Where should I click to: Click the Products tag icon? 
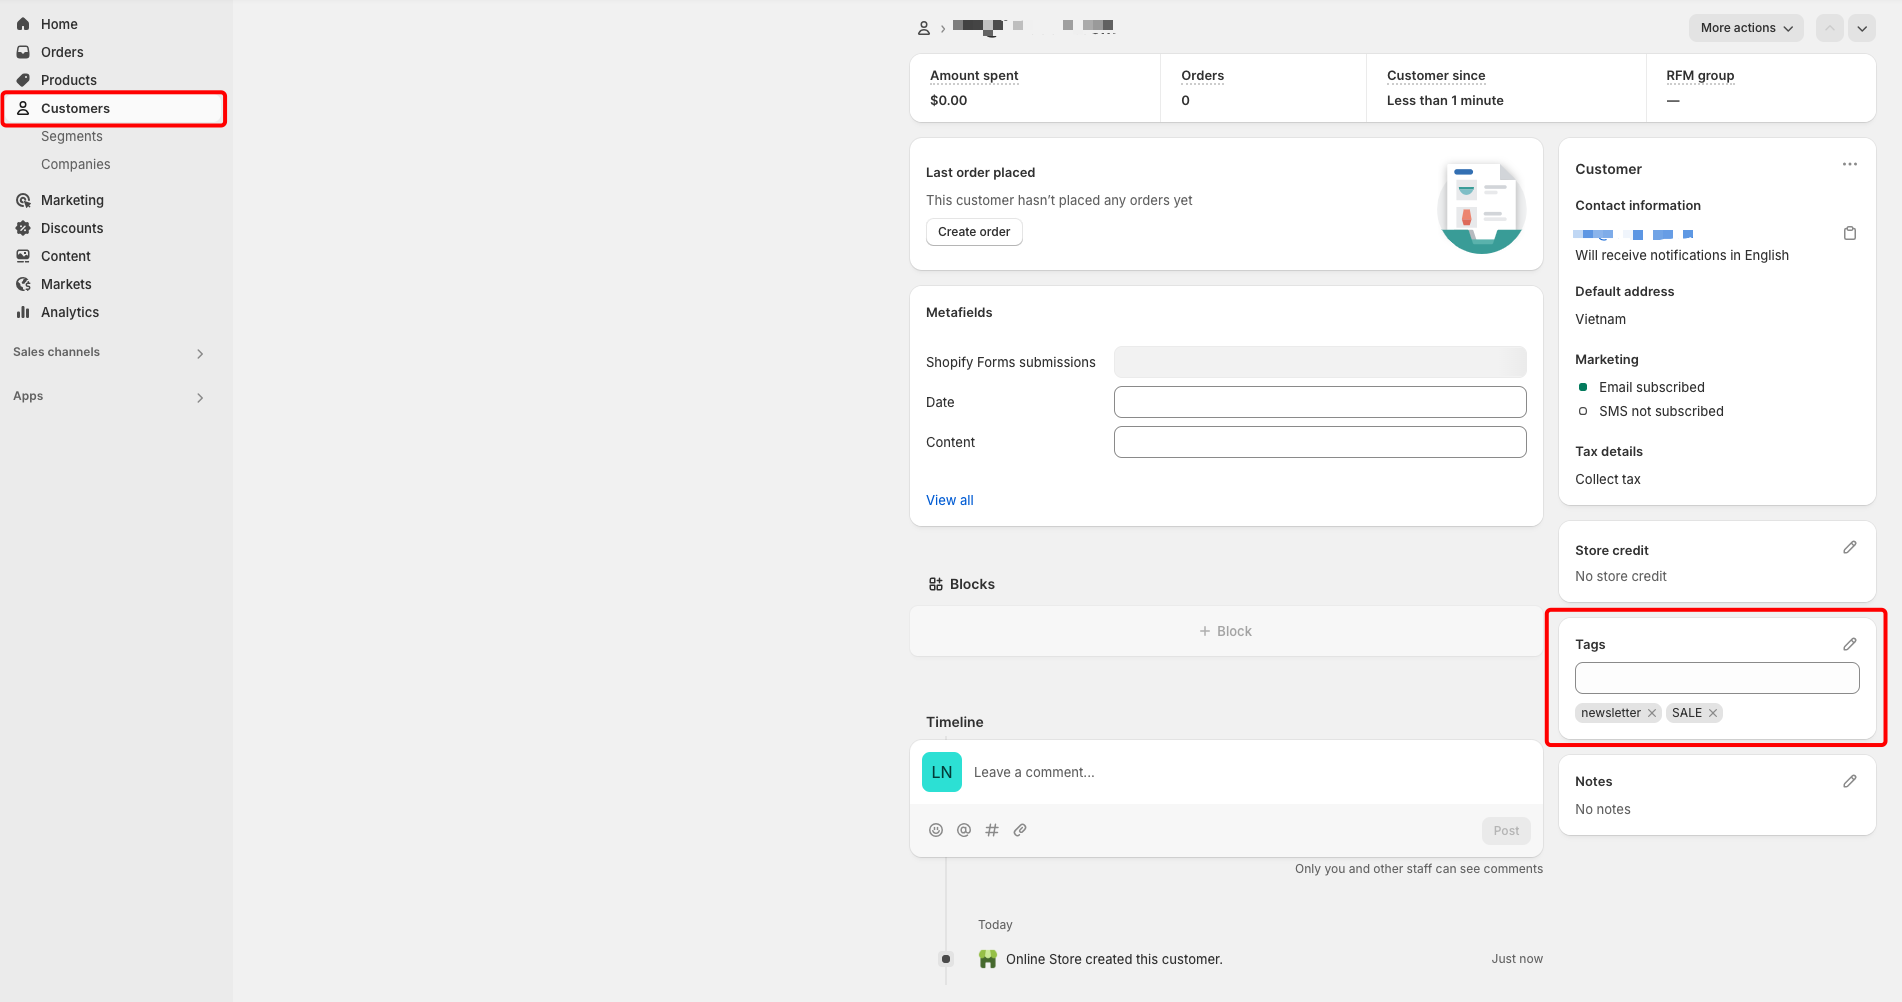[x=23, y=80]
